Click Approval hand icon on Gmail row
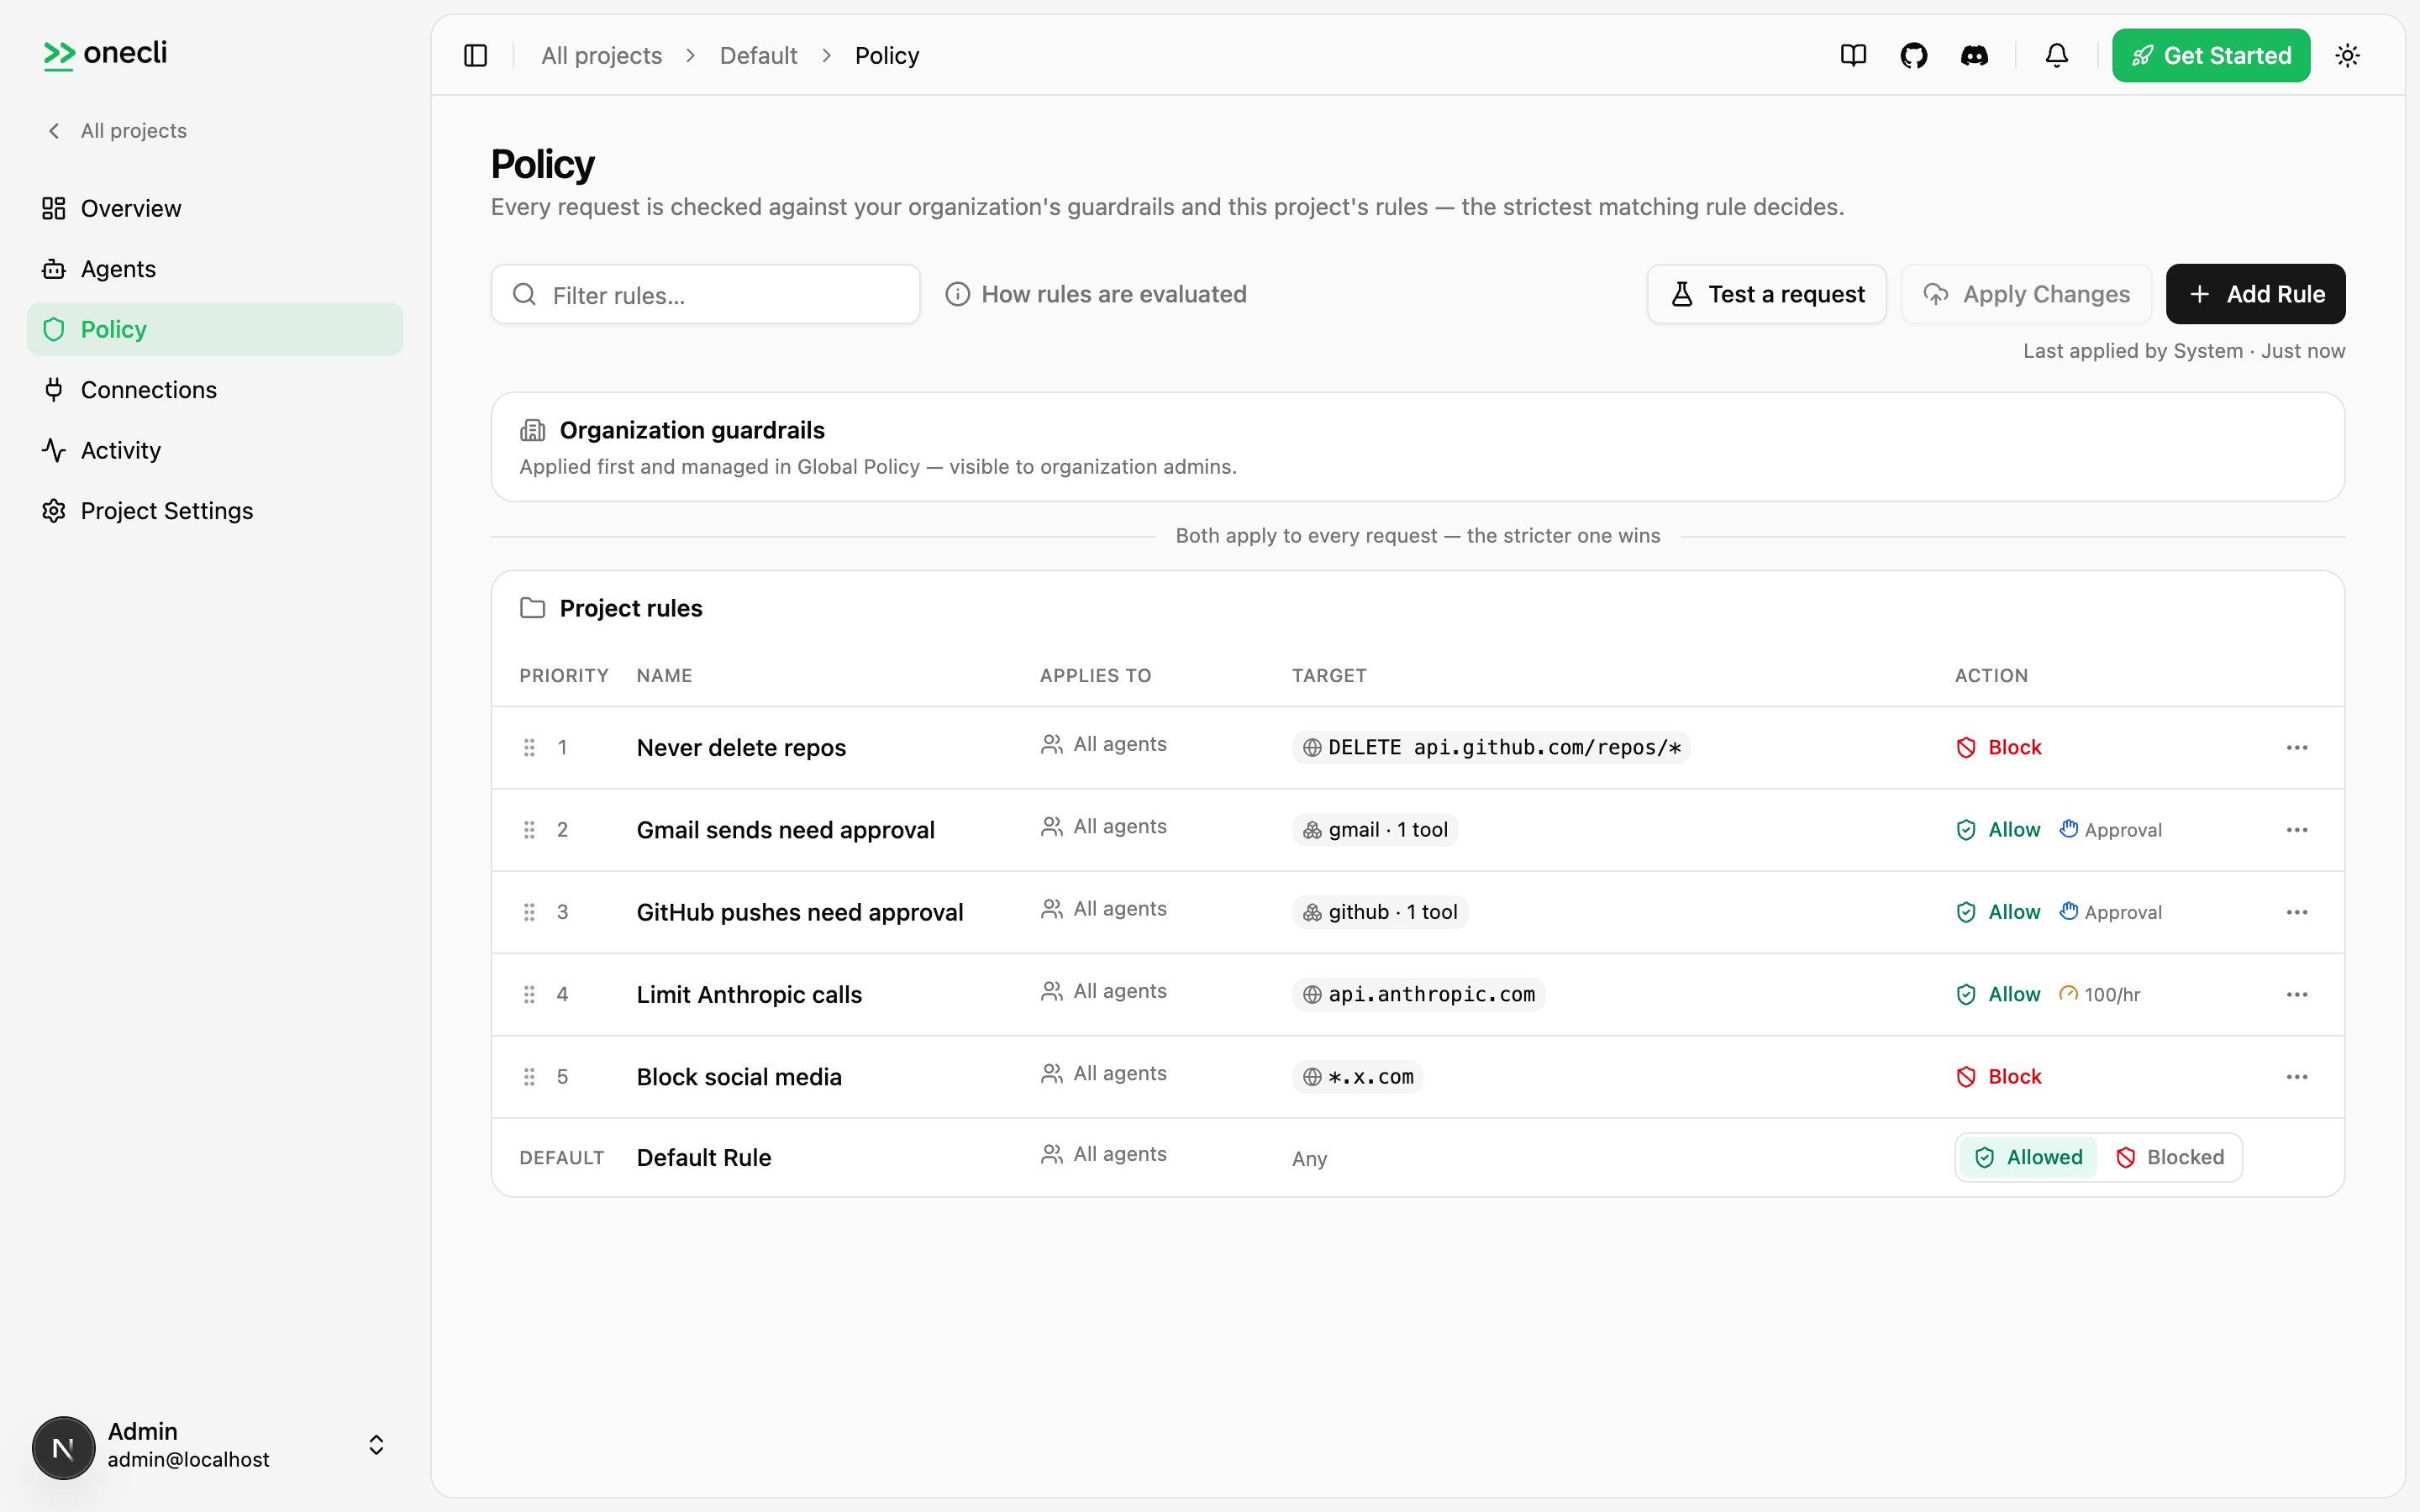Image resolution: width=2420 pixels, height=1512 pixels. pos(2069,829)
